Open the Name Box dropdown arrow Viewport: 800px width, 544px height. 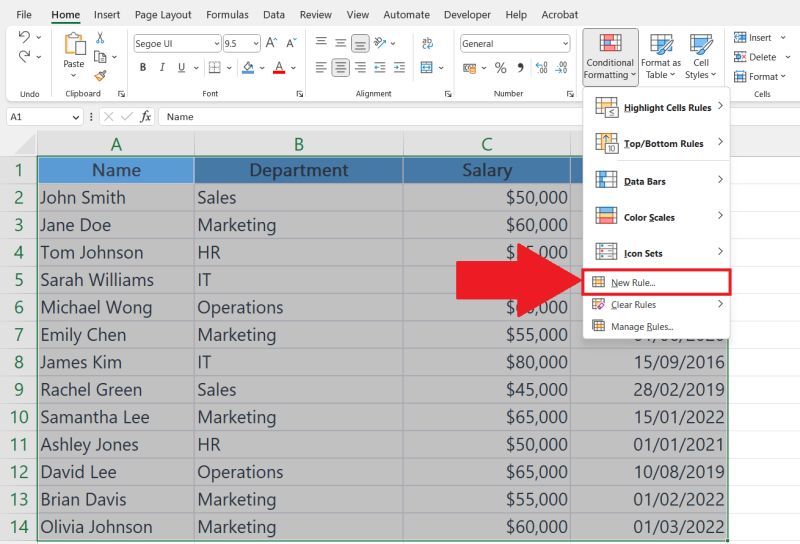coord(76,117)
